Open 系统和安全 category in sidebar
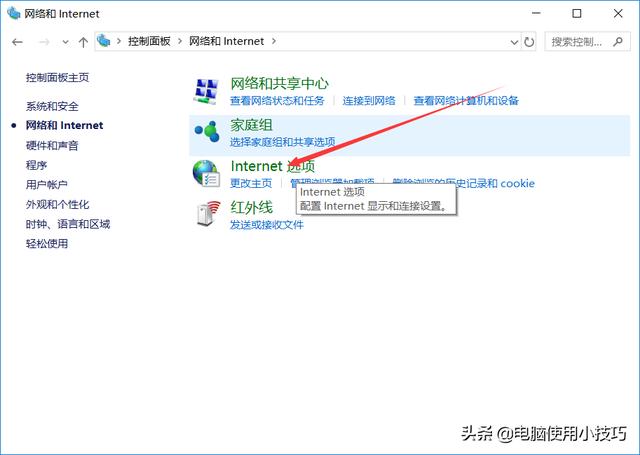Image resolution: width=640 pixels, height=455 pixels. click(52, 106)
